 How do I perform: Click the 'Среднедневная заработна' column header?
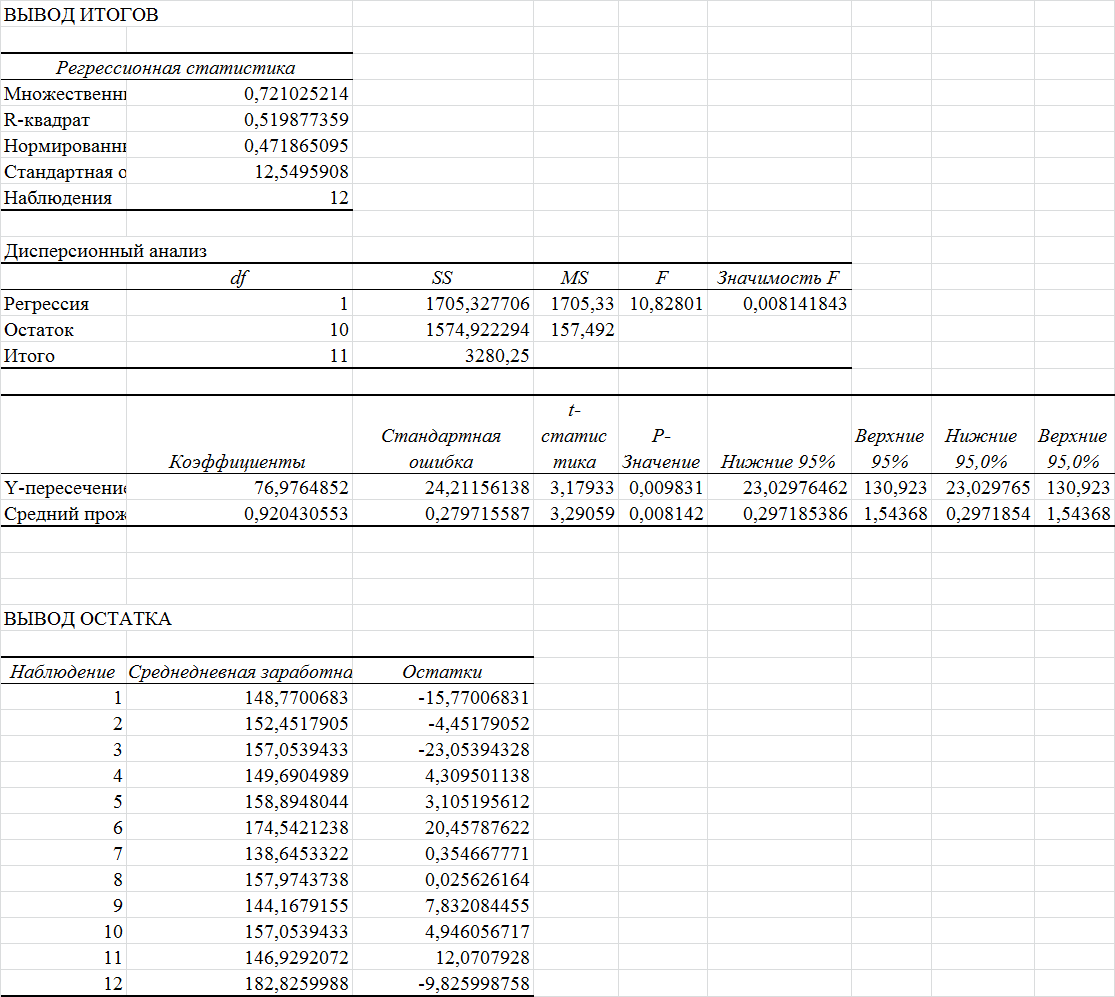[x=240, y=672]
